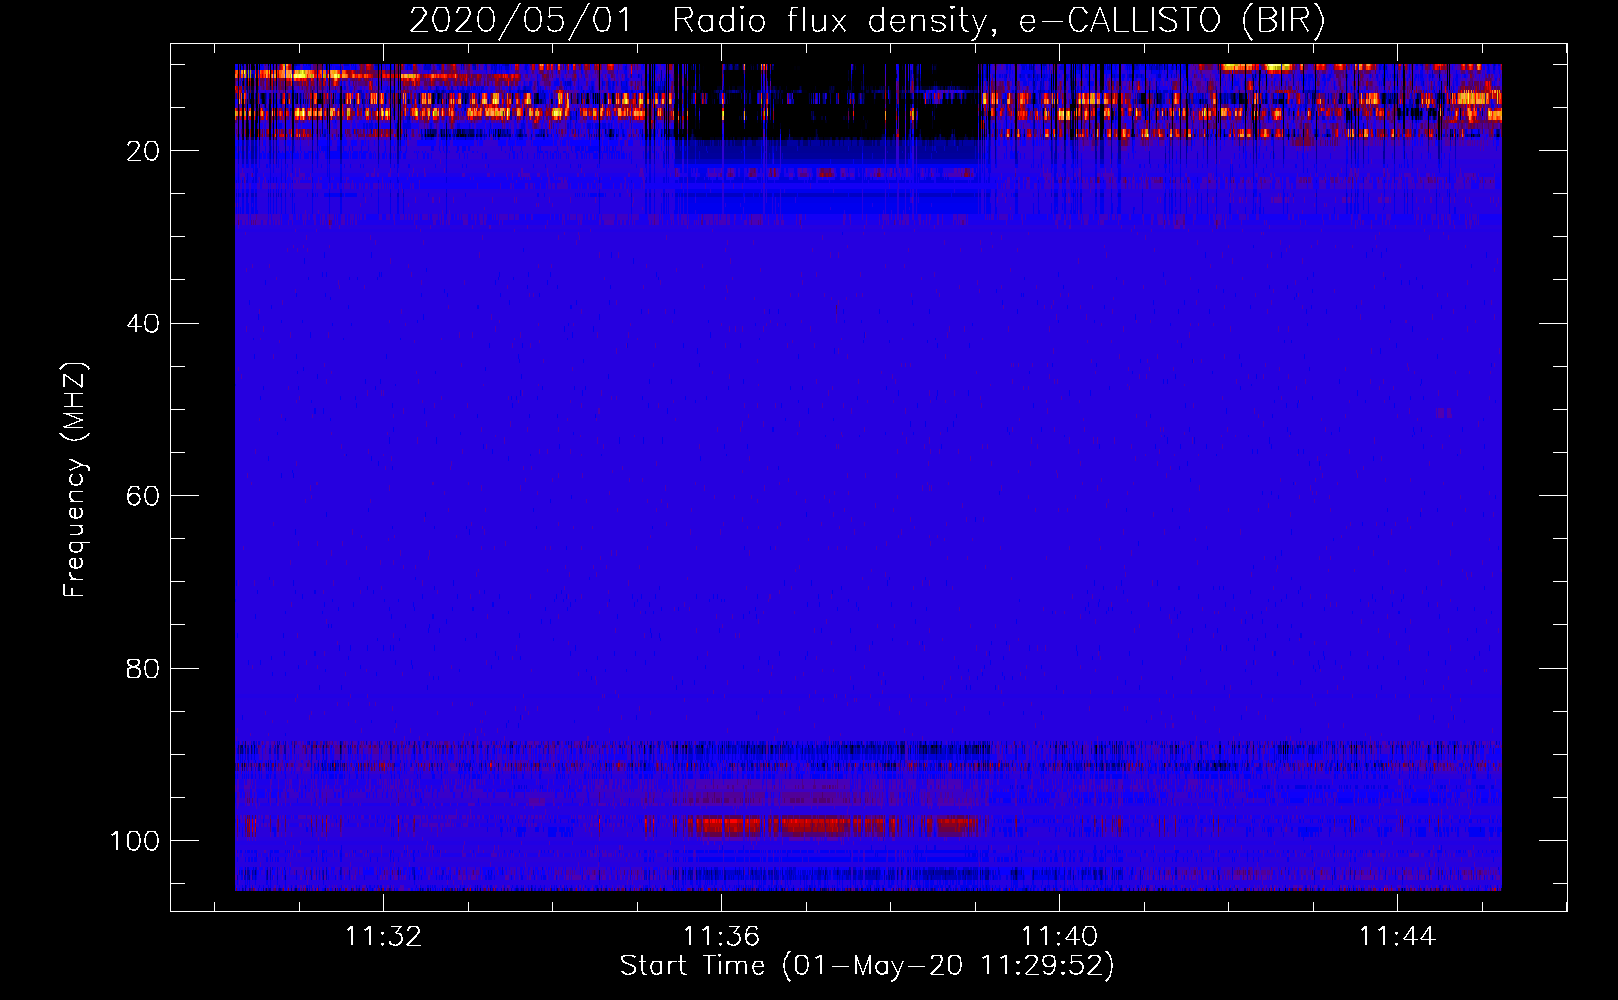
Task: Click the 'Frequency (MHZ)' axis label
Action: 75,480
